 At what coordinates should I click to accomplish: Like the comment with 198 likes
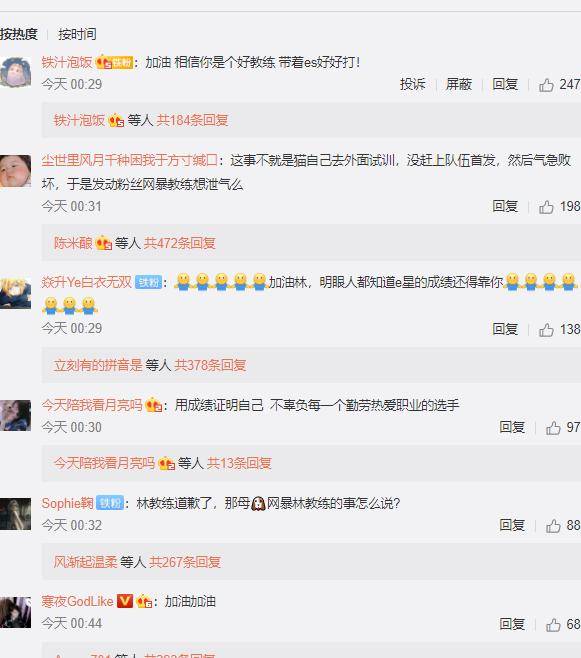[x=546, y=207]
